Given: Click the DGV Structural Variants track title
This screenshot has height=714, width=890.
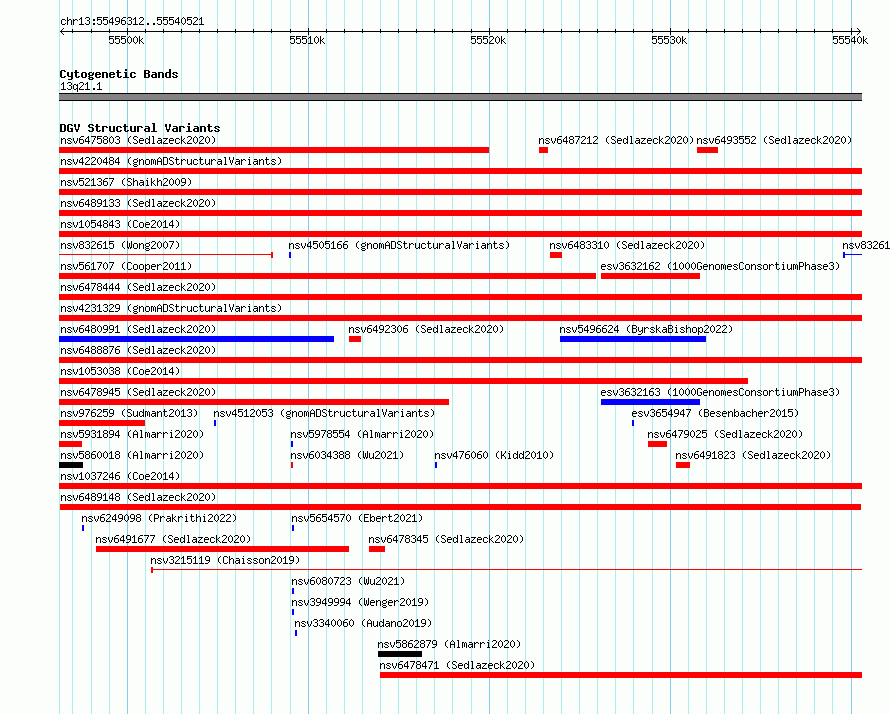Looking at the screenshot, I should coord(140,128).
